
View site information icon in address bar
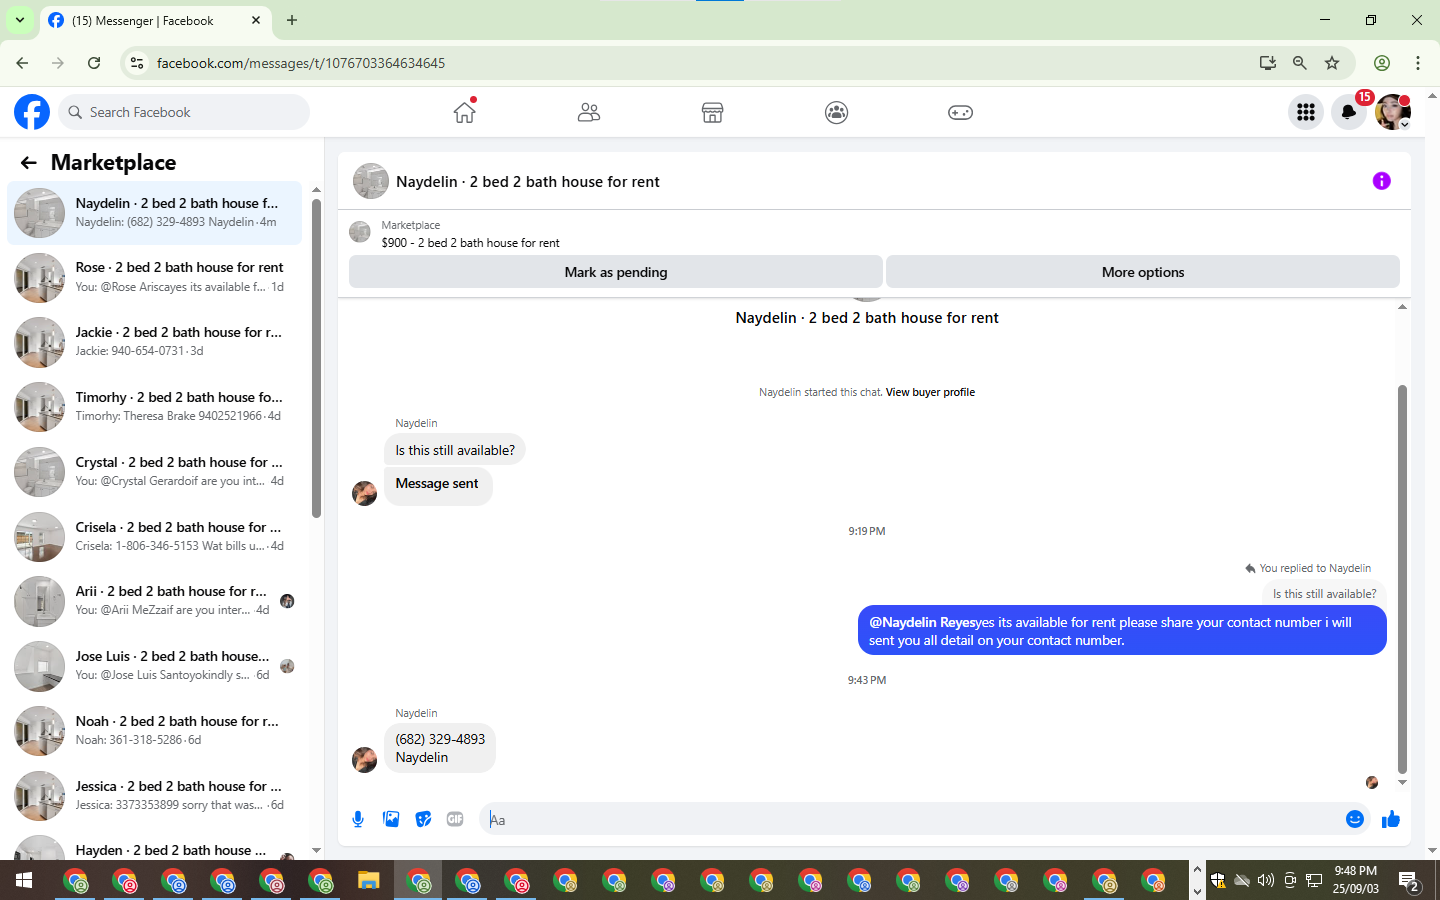[137, 63]
